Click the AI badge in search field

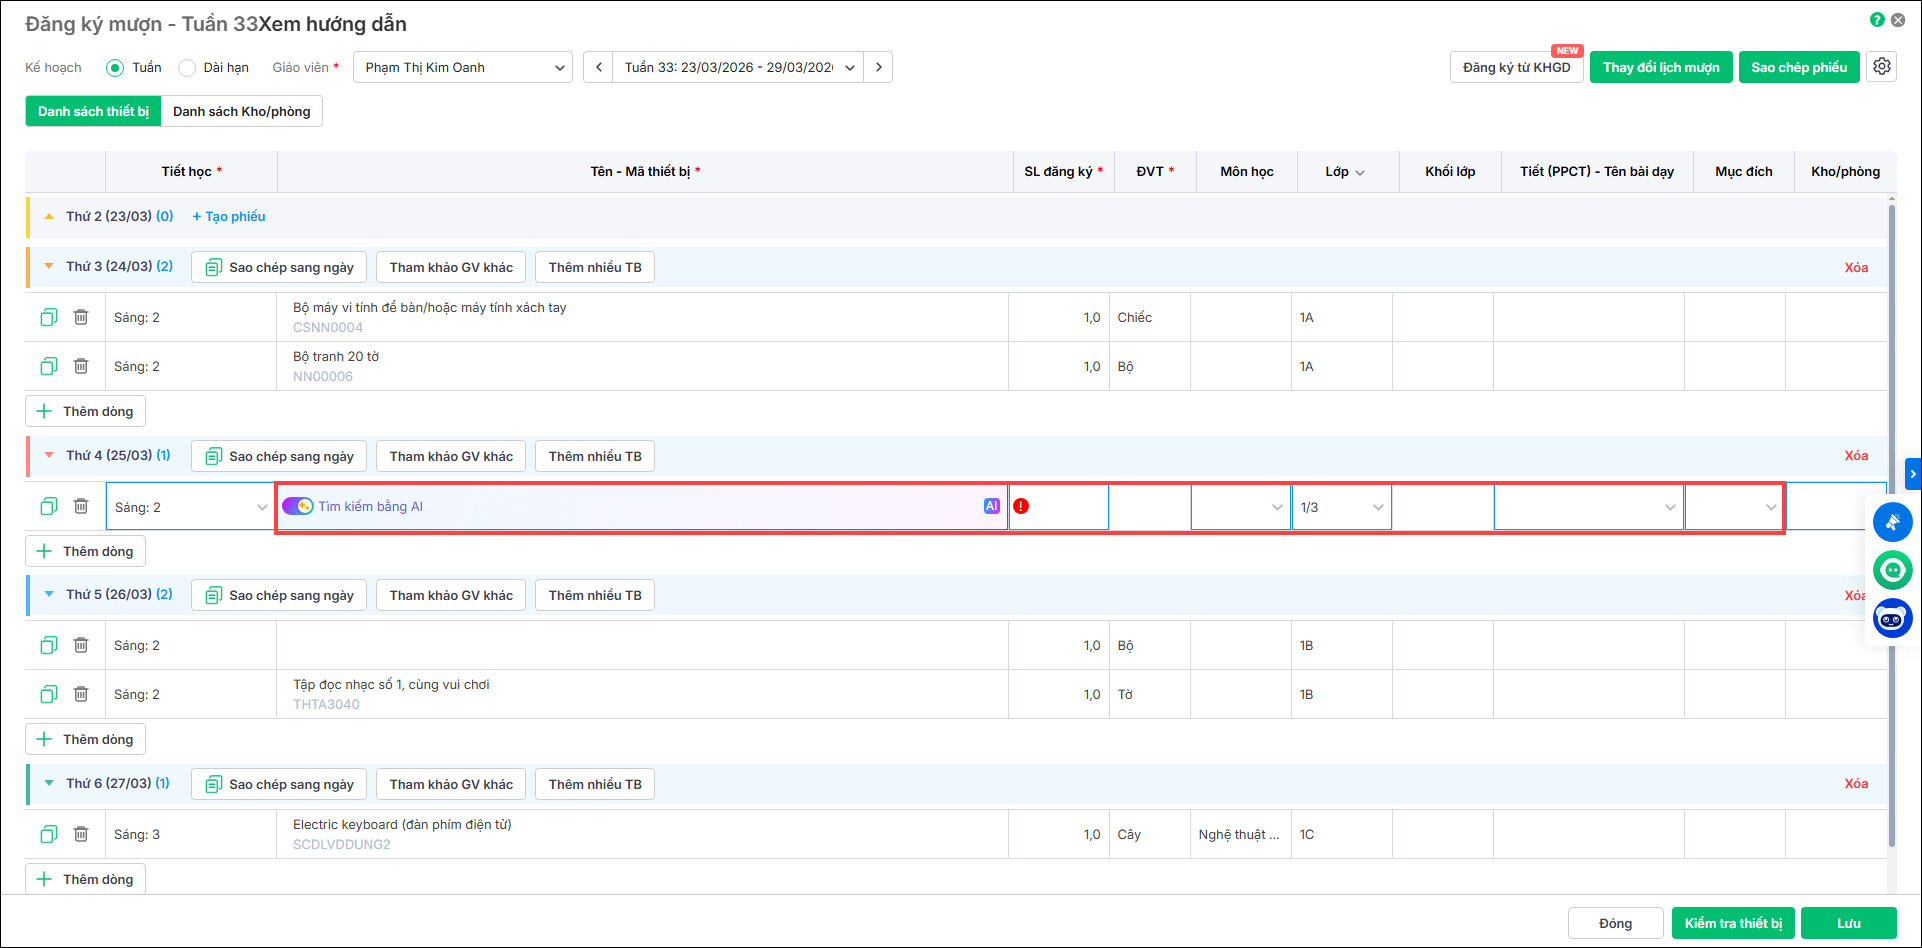[991, 506]
